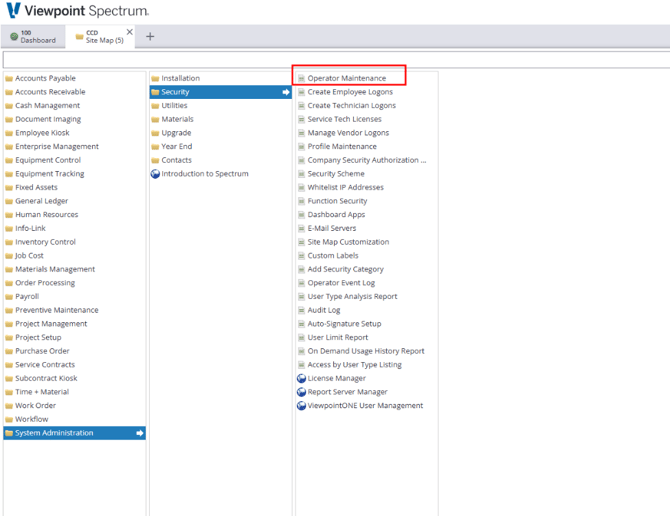Click globe icon beside Introduction to Spectrum
Image resolution: width=670 pixels, height=516 pixels.
pos(155,174)
